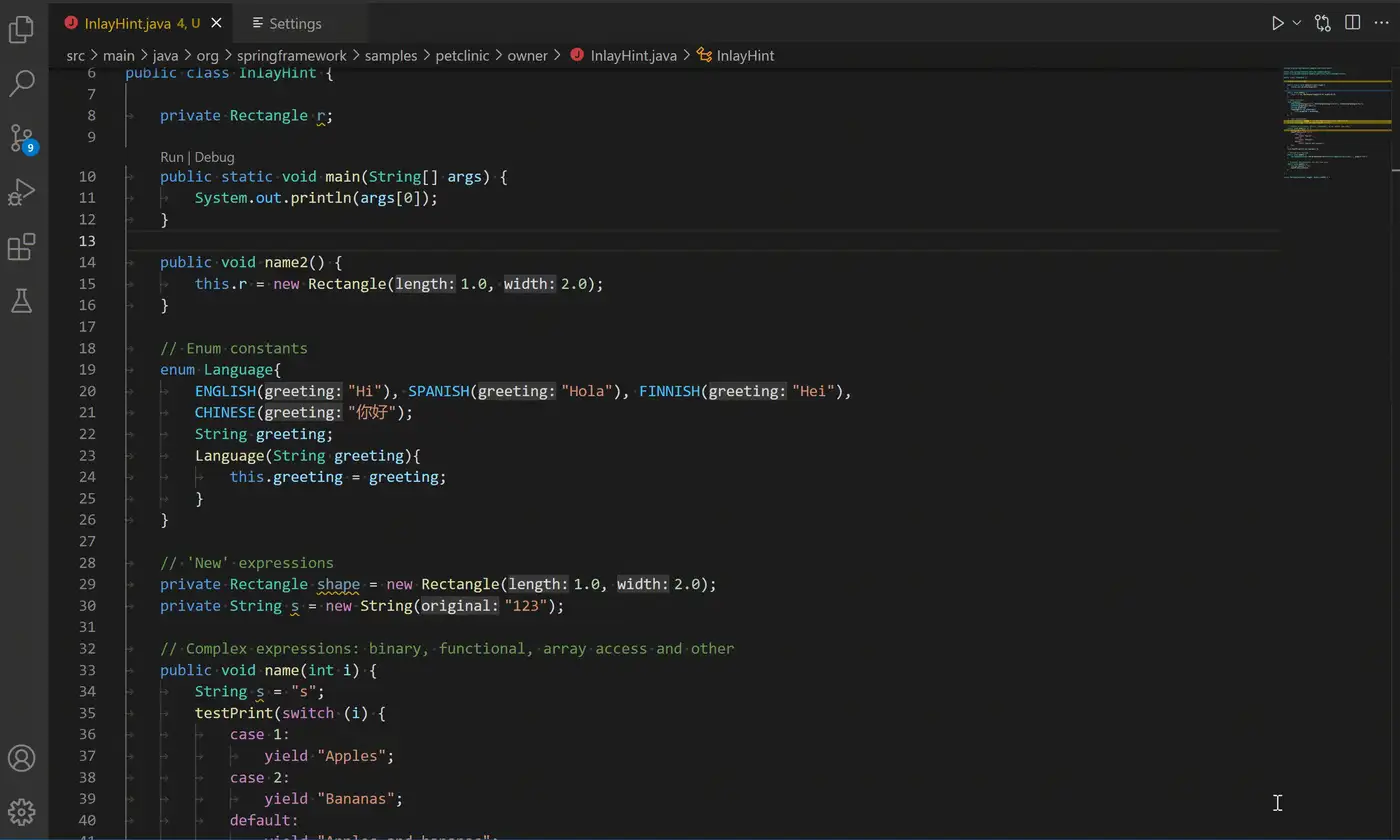Open changes compare icon in editor toolbar

click(1323, 23)
